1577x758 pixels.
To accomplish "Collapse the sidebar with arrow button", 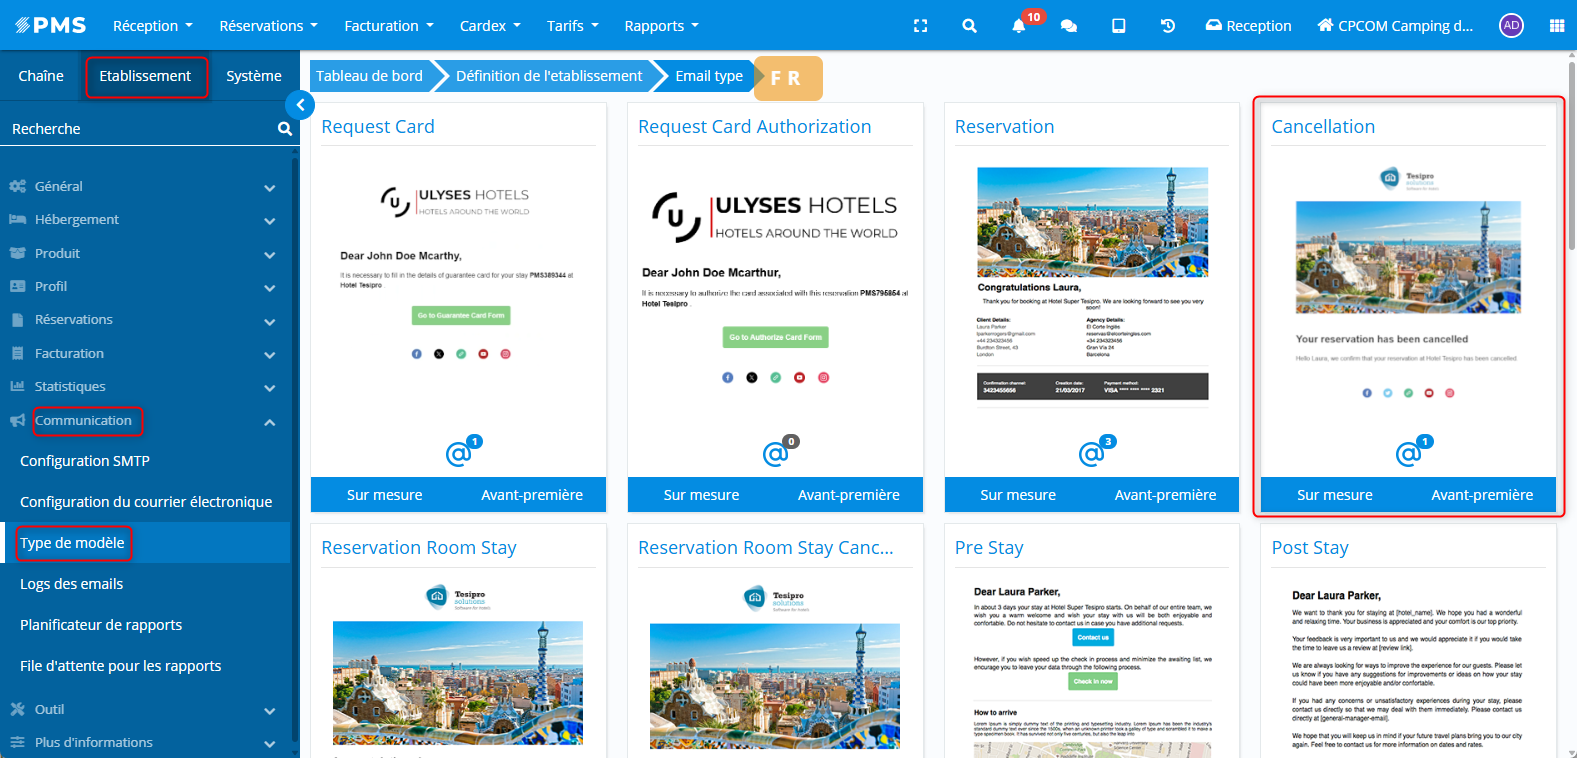I will click(300, 104).
